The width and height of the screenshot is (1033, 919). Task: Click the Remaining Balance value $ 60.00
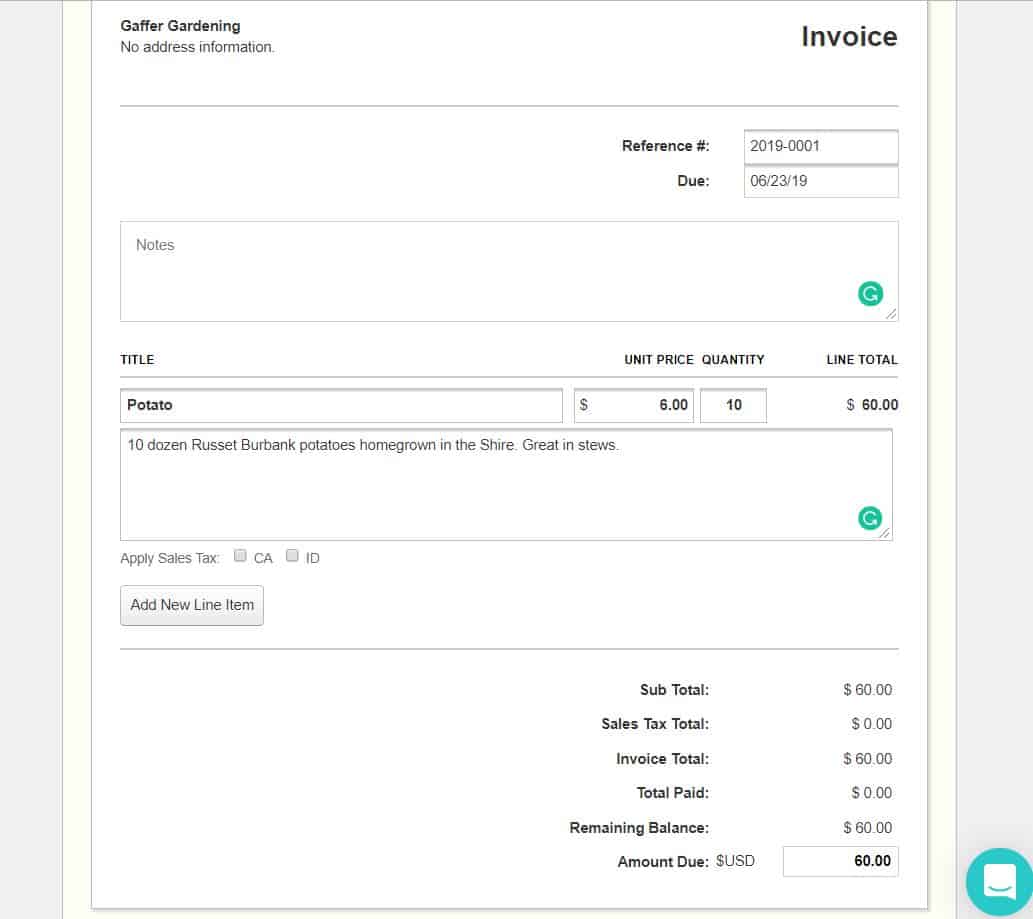pyautogui.click(x=868, y=828)
